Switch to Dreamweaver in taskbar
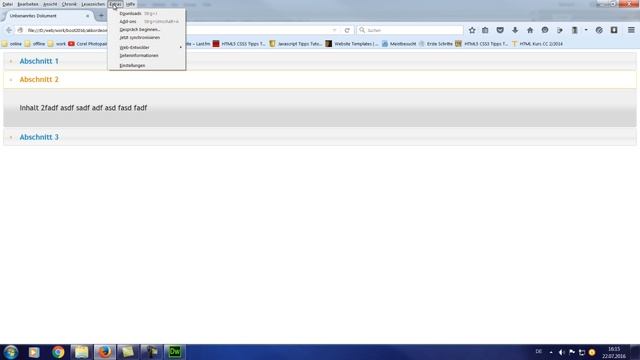The width and height of the screenshot is (640, 360). pos(175,352)
